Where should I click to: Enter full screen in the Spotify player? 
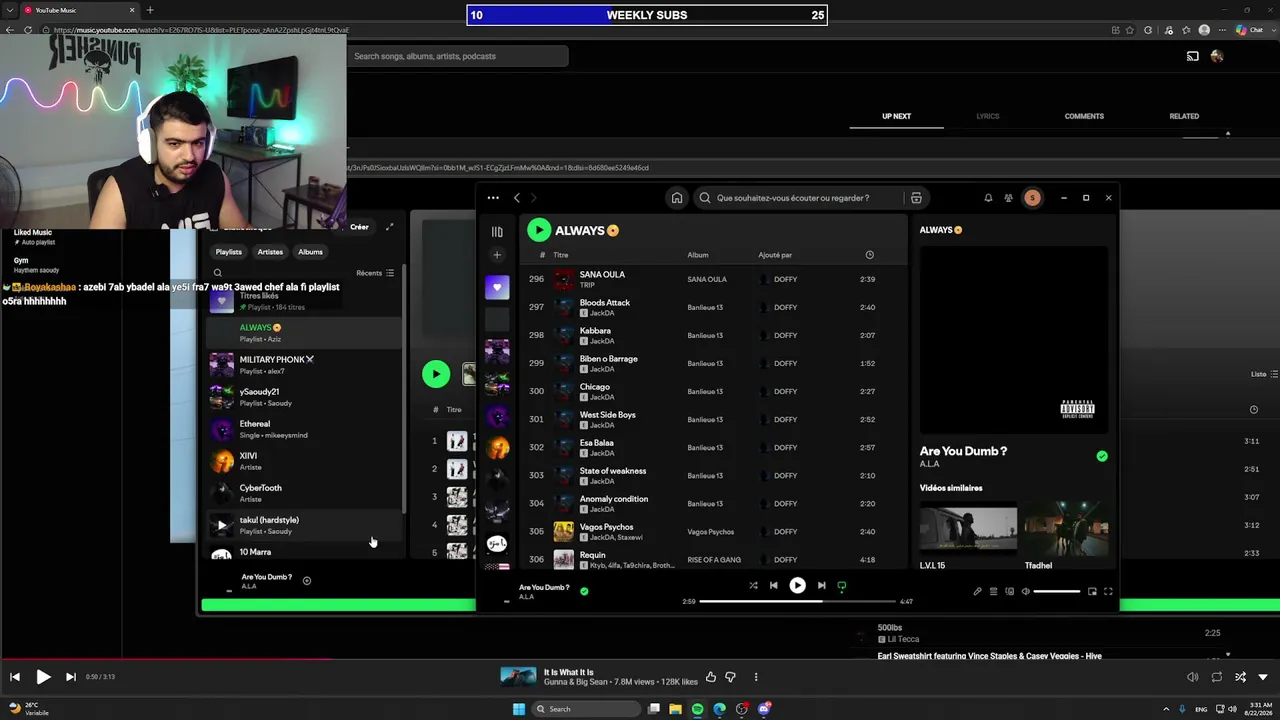(1108, 591)
